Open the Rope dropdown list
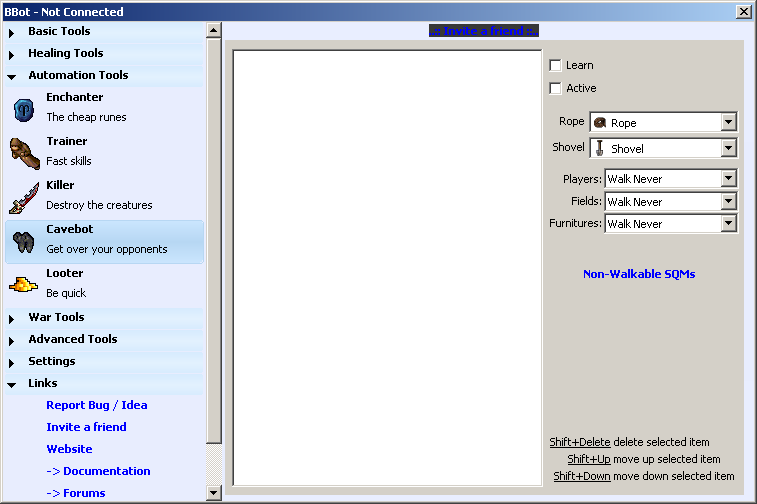 coord(728,122)
